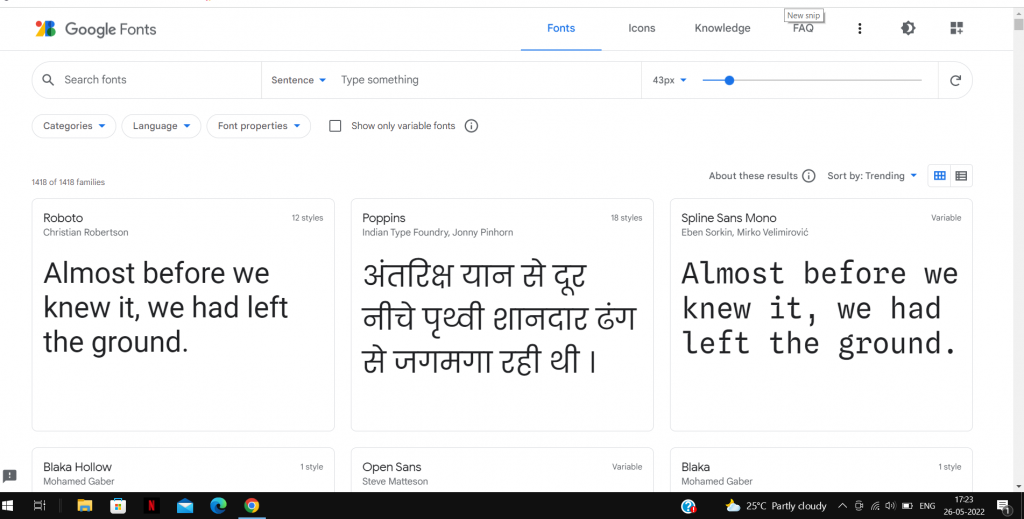Click the Google Fonts logo
The image size is (1024, 519).
95,29
